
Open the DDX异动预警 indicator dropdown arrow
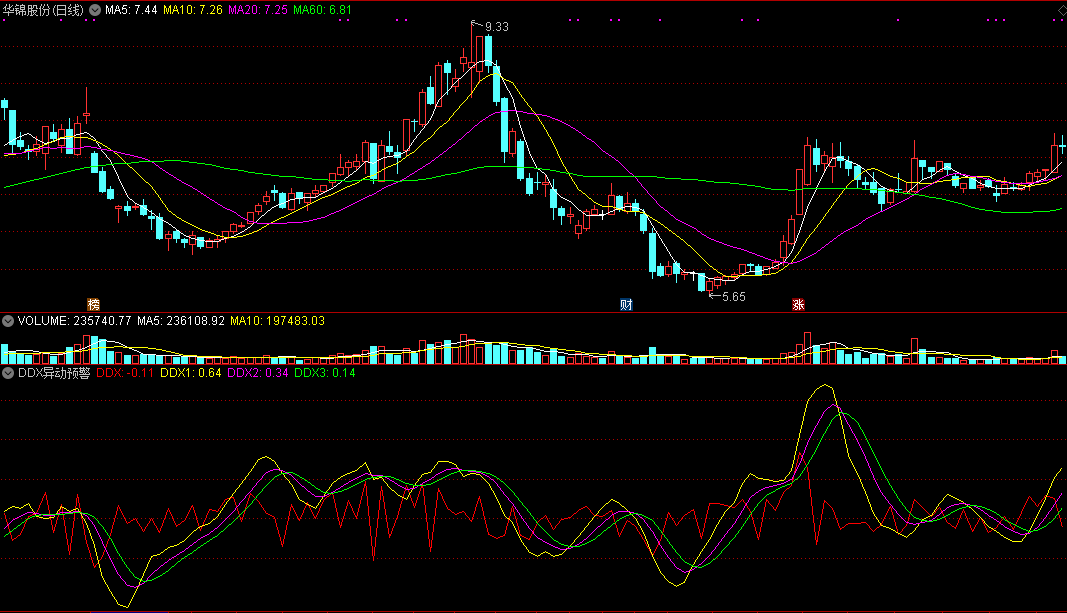[x=8, y=373]
